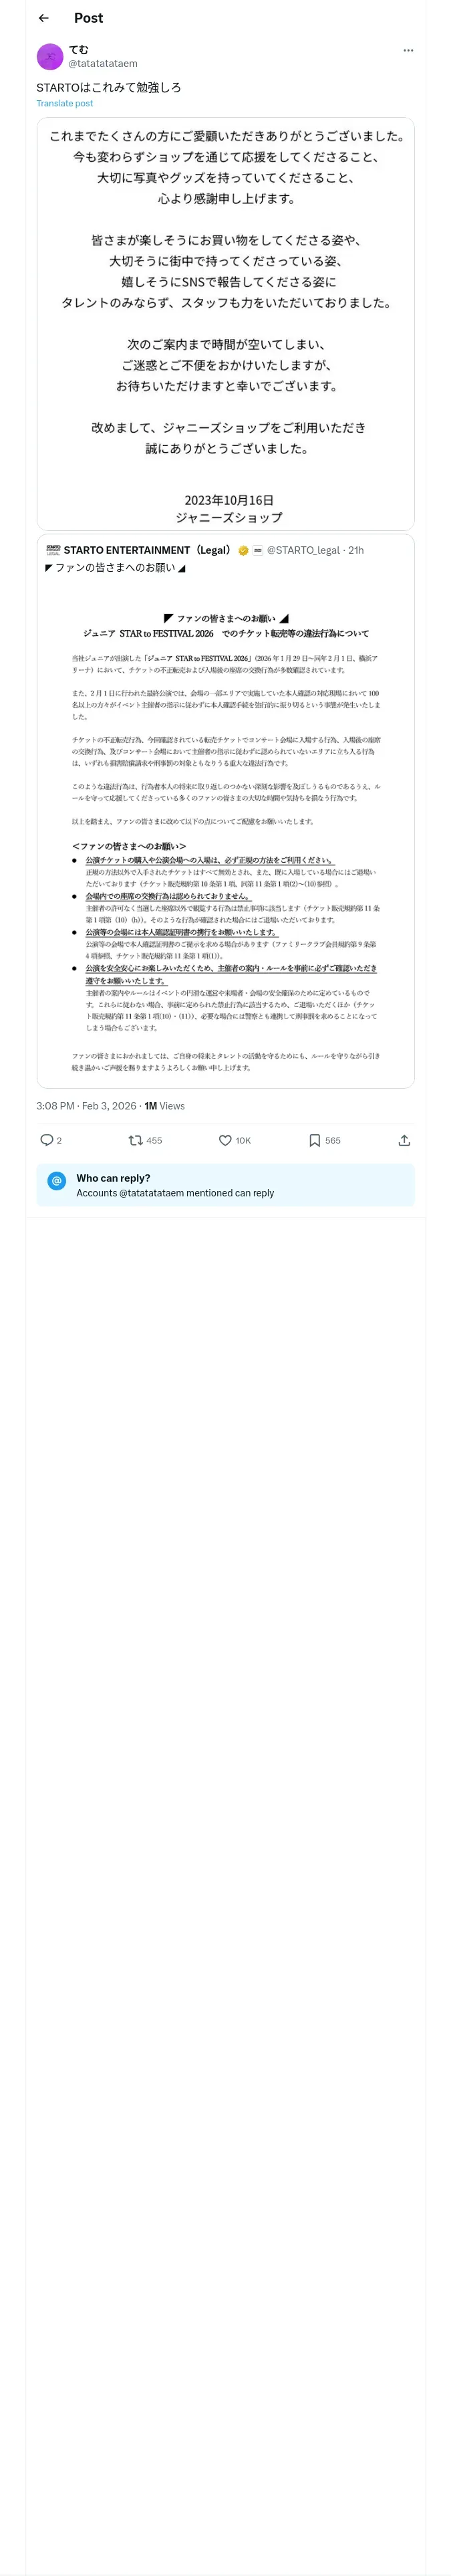The height and width of the screenshot is (2576, 451).
Task: Go back using the arrow icon
Action: click(44, 18)
